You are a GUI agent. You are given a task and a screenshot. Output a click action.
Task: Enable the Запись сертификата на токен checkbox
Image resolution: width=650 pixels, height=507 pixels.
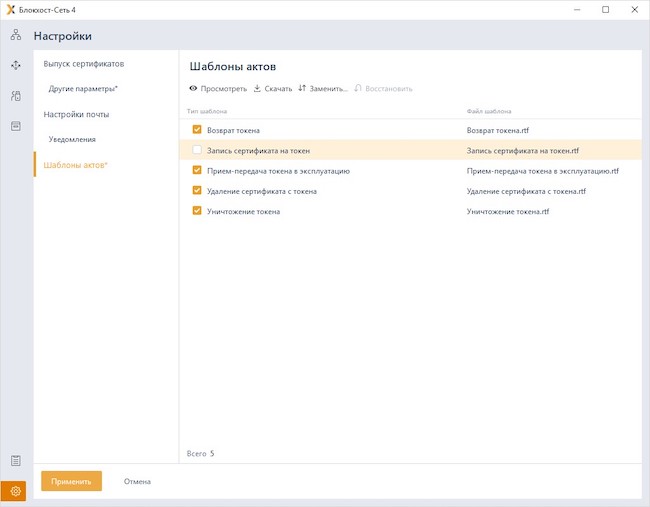tap(197, 150)
